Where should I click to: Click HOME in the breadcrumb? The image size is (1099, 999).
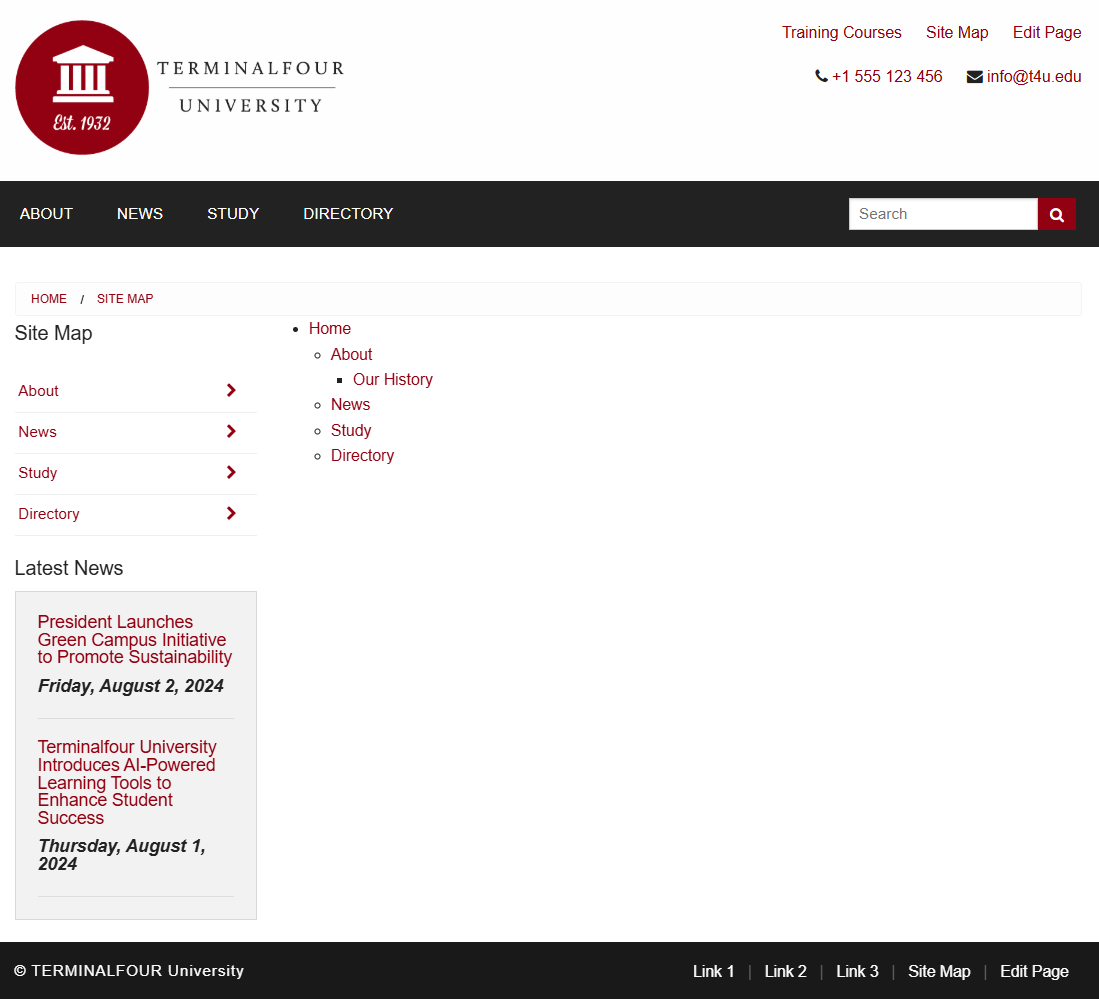point(49,299)
